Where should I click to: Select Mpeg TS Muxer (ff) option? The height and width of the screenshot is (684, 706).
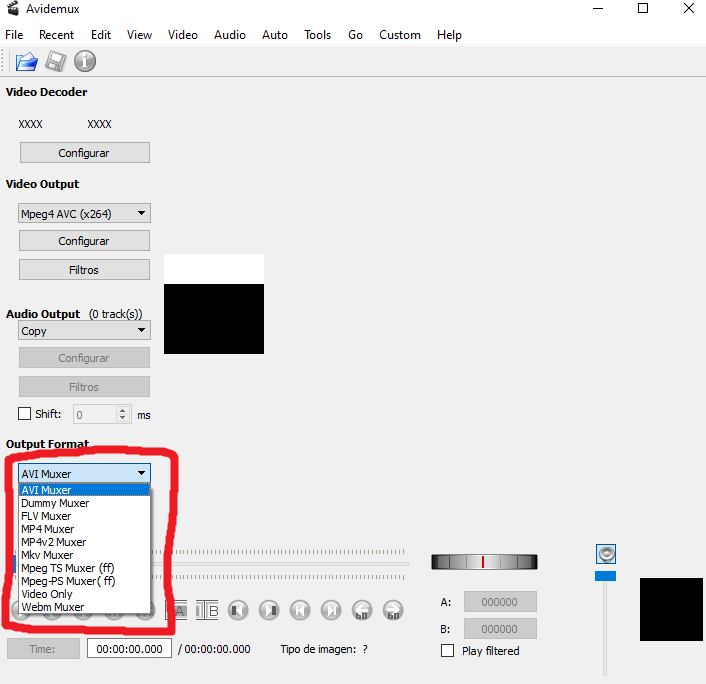84,568
